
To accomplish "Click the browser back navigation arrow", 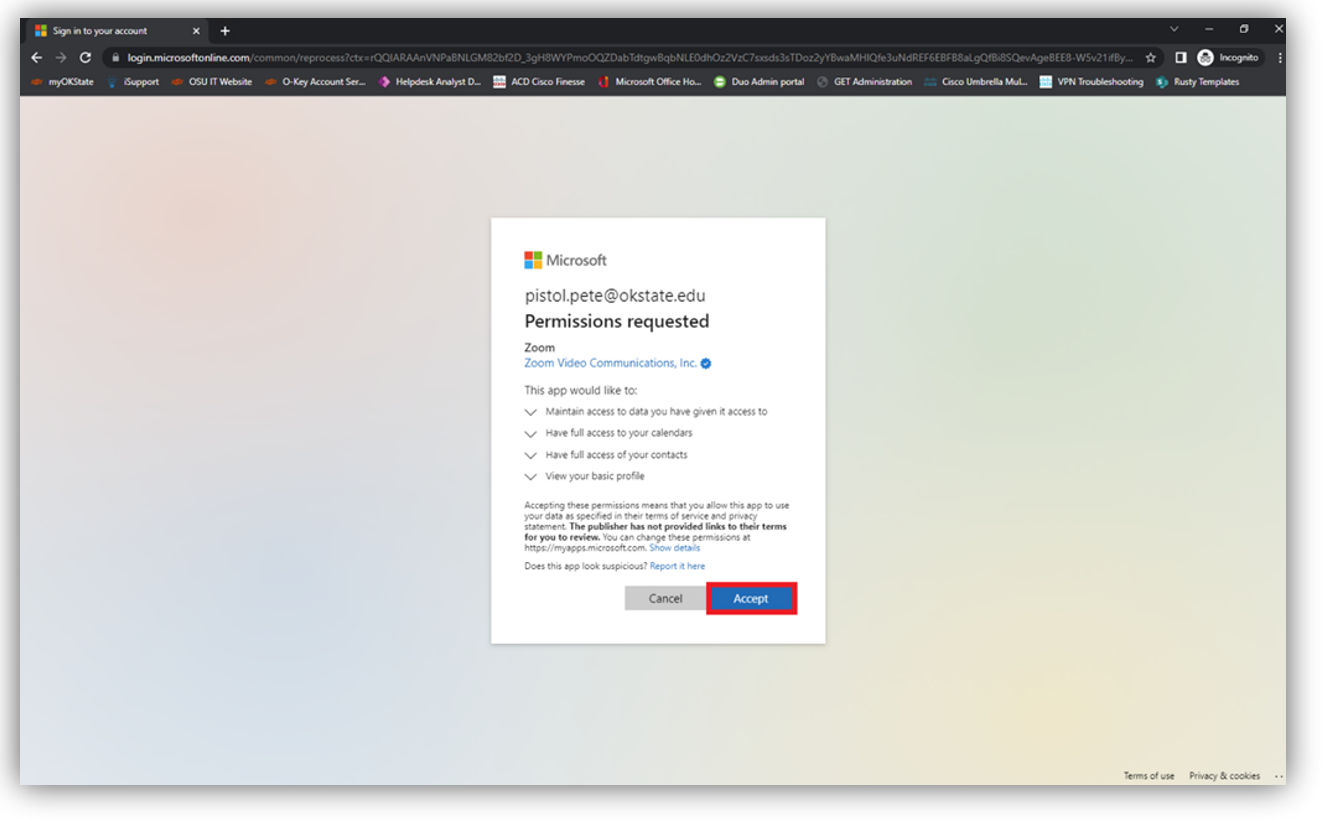I will 37,57.
